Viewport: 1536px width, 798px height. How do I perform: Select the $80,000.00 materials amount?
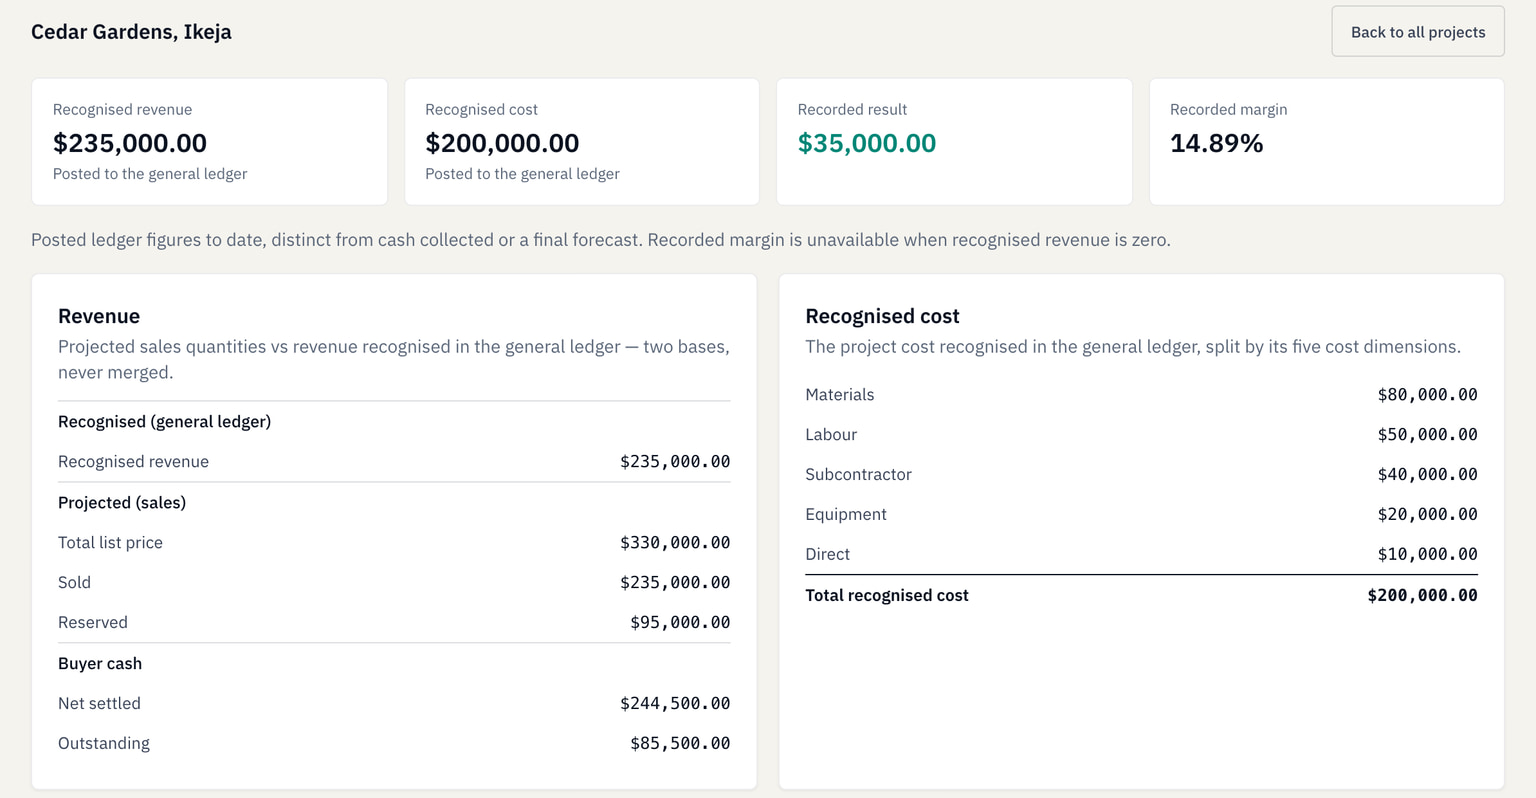pyautogui.click(x=1427, y=394)
